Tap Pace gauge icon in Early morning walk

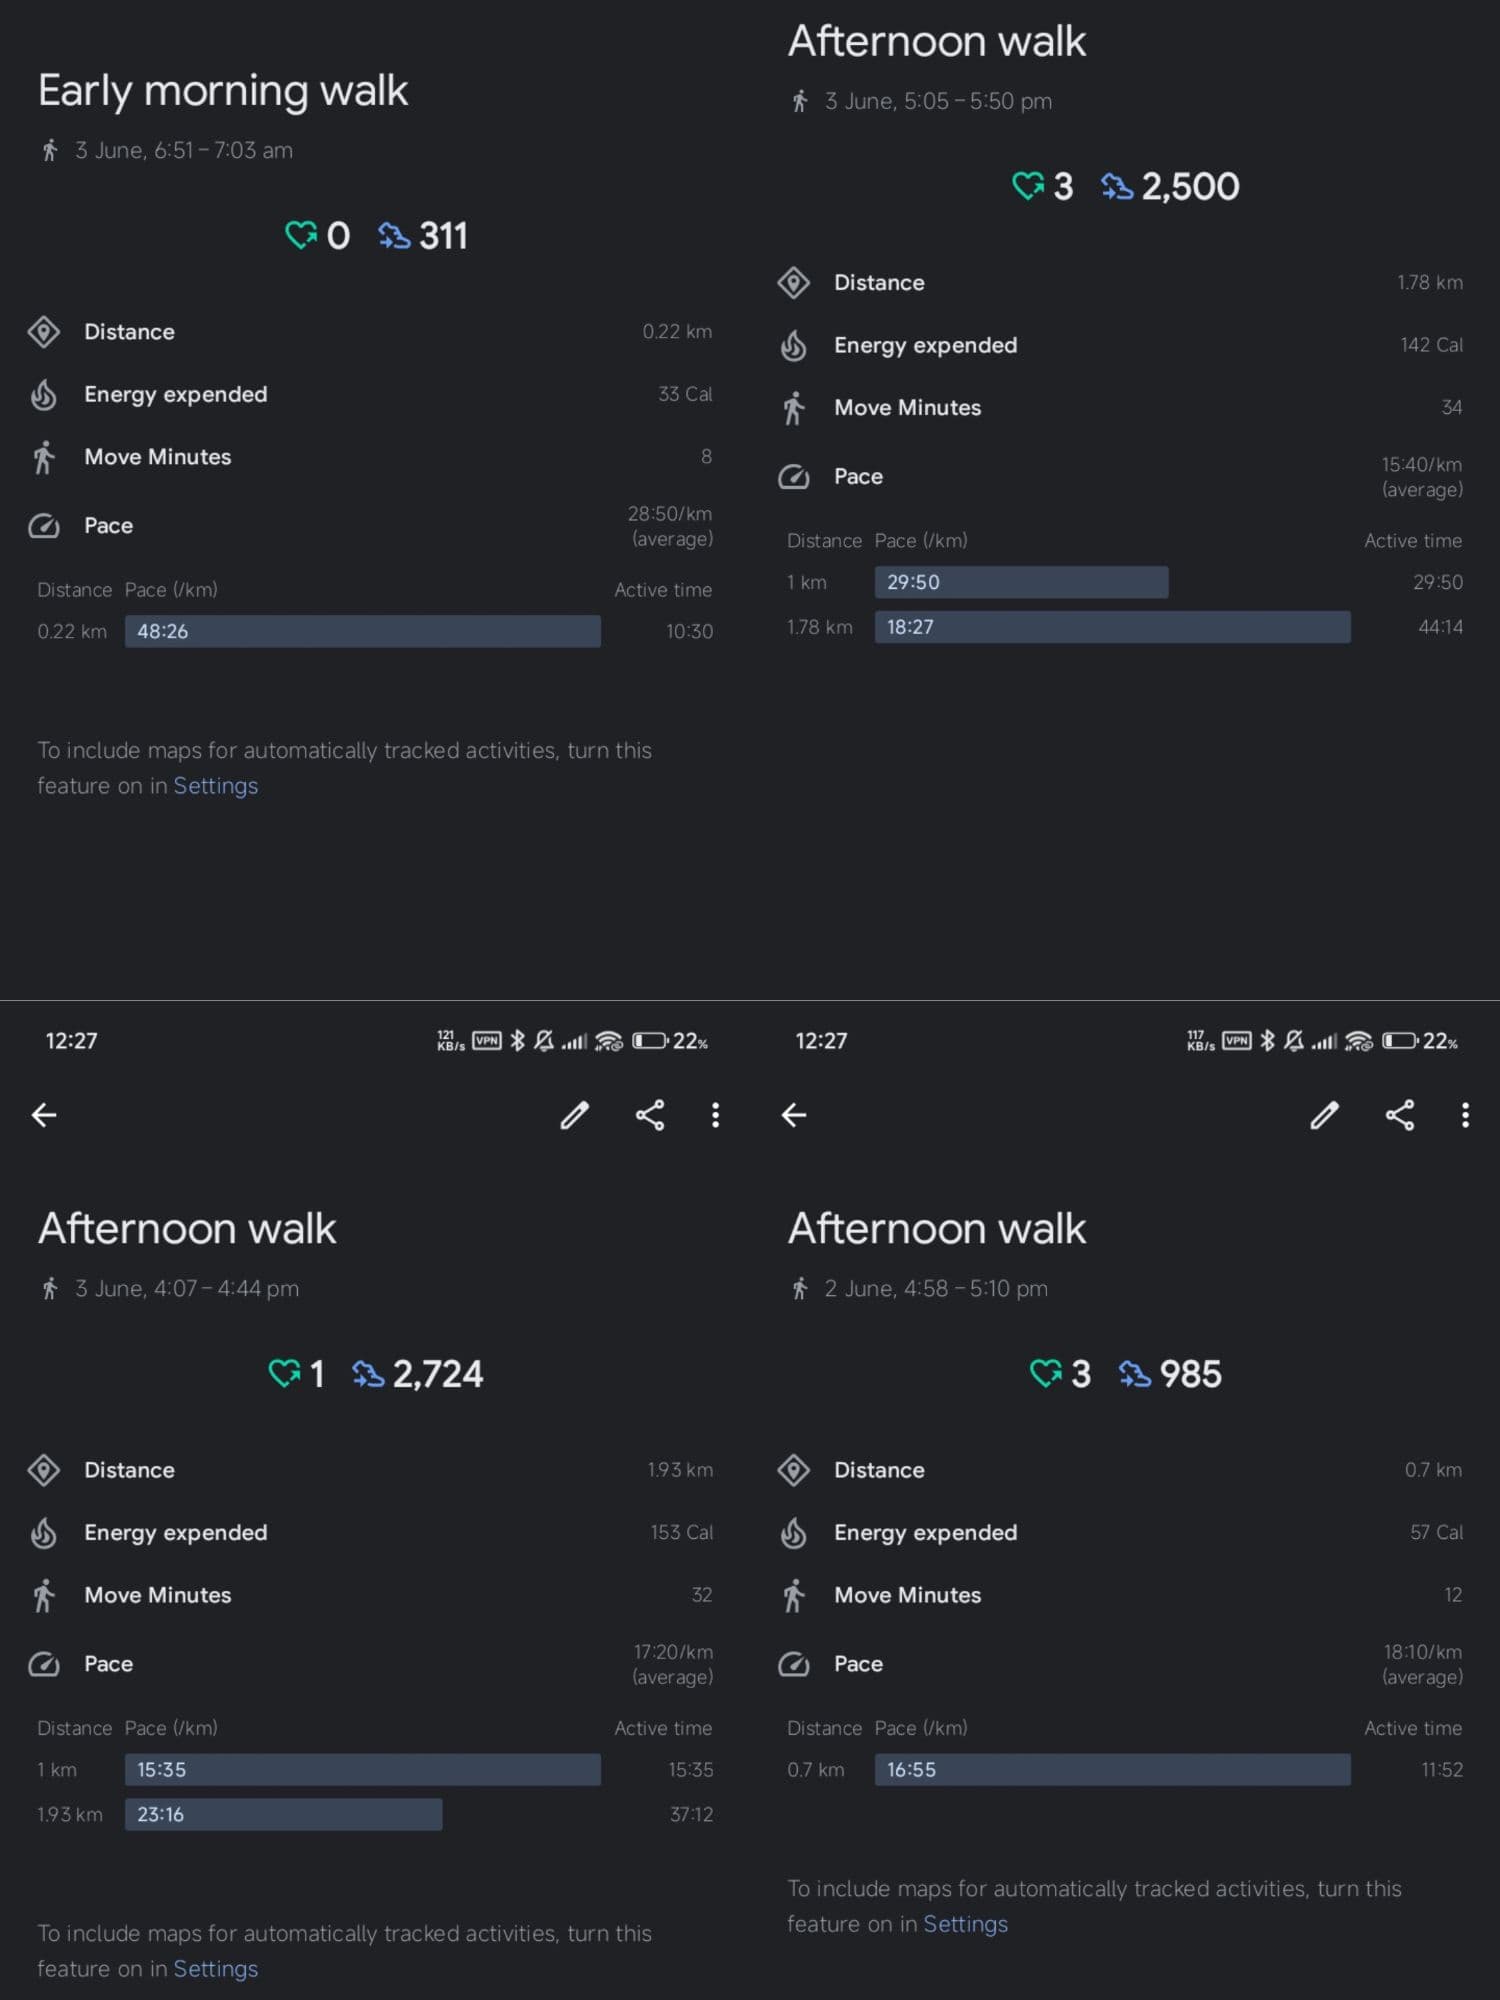[44, 526]
